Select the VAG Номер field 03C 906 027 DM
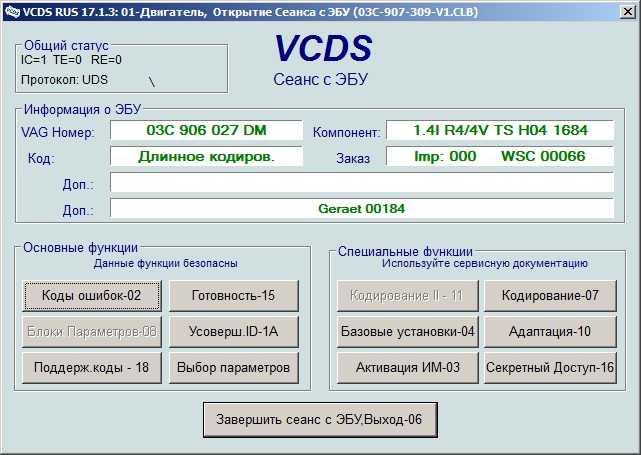This screenshot has width=641, height=455. tap(206, 130)
